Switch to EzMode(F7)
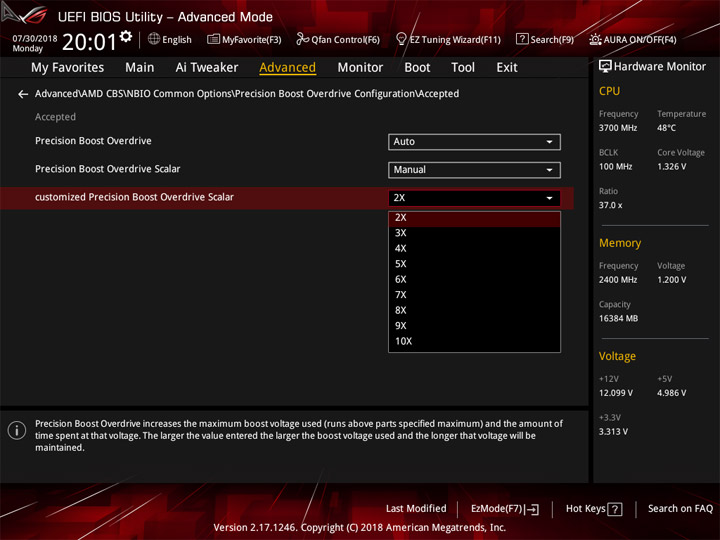The image size is (720, 540). coord(505,509)
